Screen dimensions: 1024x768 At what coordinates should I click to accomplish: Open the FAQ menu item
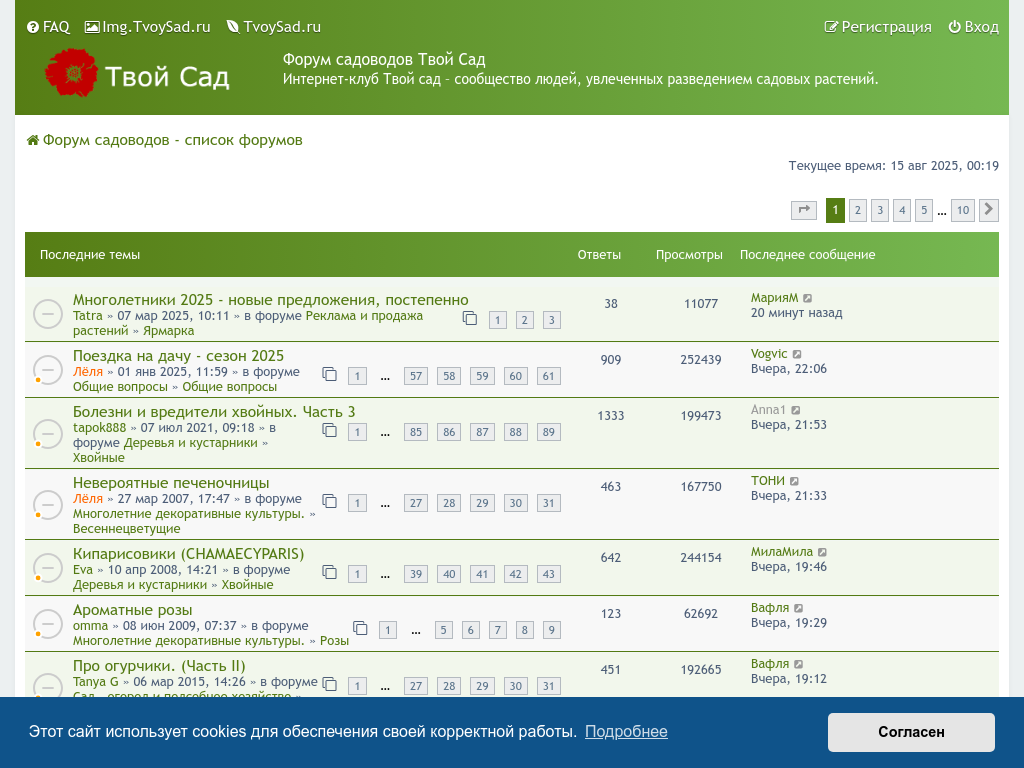[x=48, y=27]
